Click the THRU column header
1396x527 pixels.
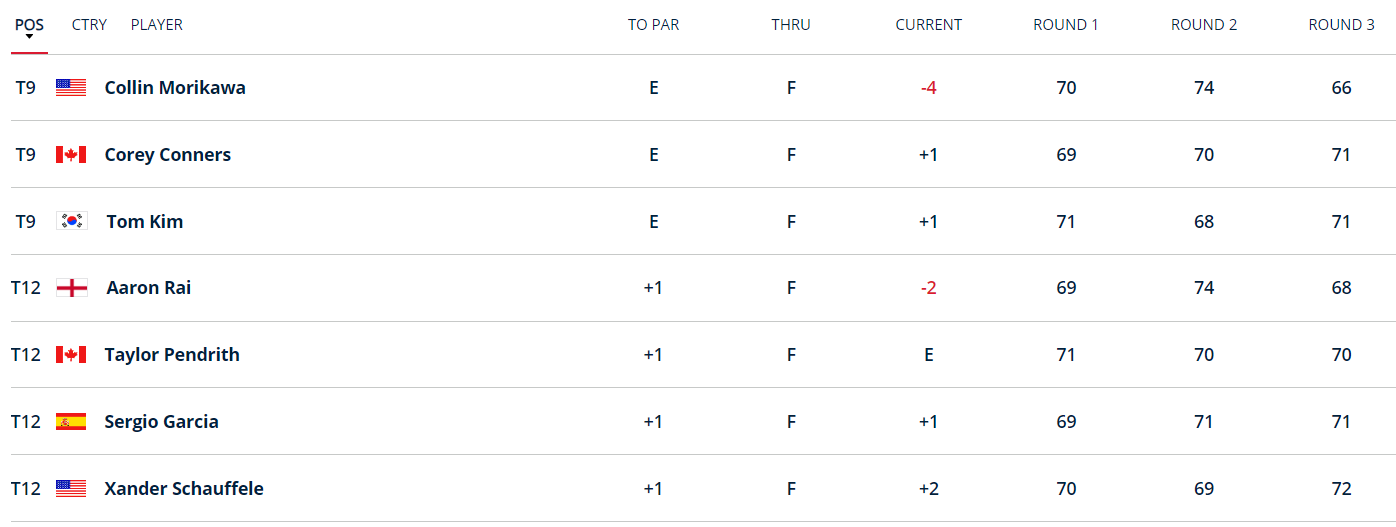790,24
